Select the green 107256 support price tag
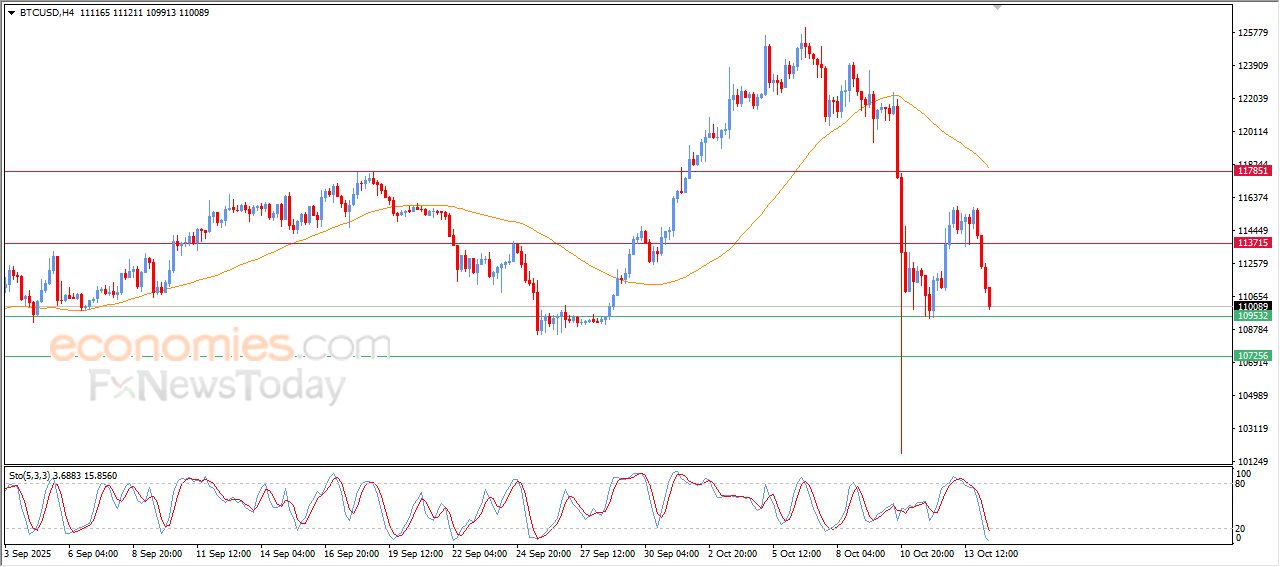The image size is (1280, 567). pos(1253,356)
